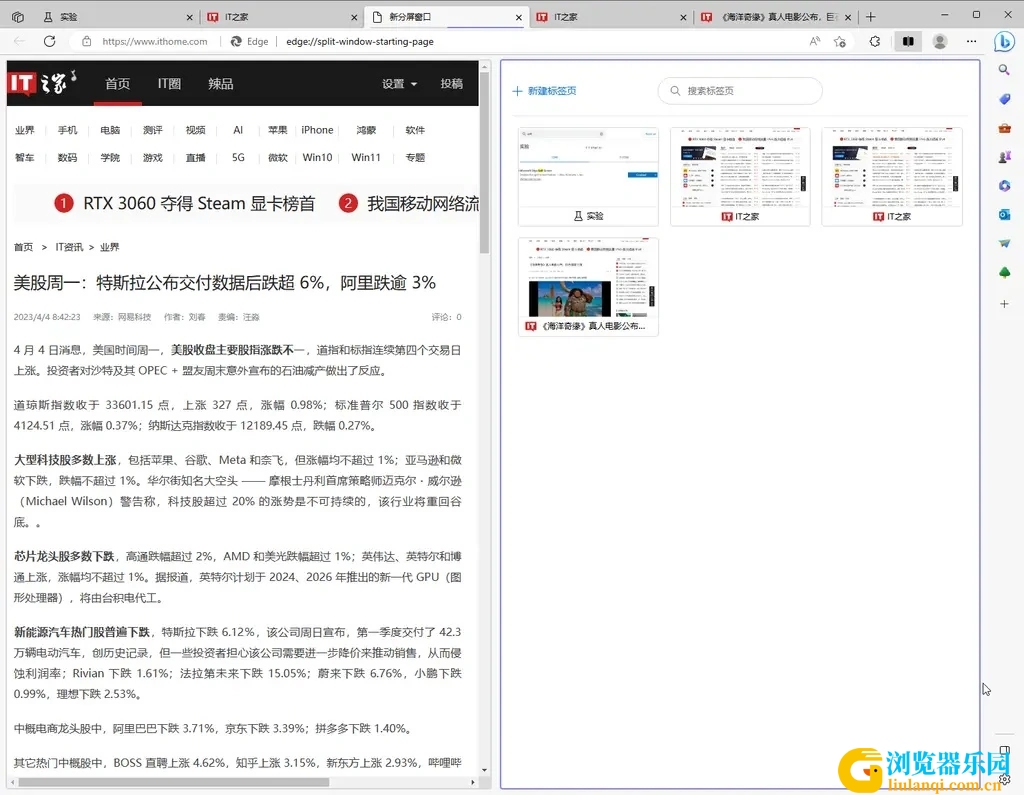Open the Bing chat sidebar icon
Screen dimensions: 1024x795
pos(1004,41)
